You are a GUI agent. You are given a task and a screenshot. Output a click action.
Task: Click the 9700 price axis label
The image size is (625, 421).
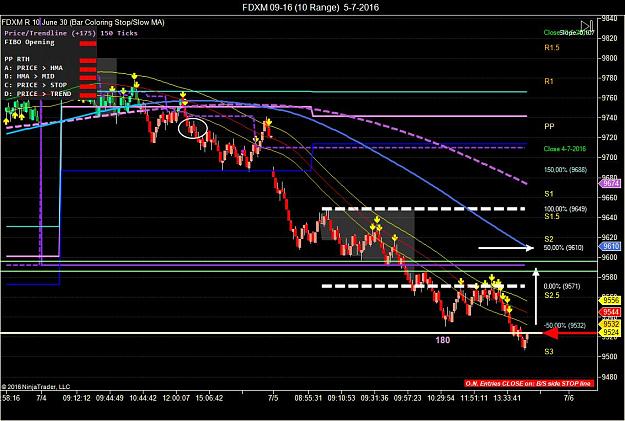coord(609,157)
